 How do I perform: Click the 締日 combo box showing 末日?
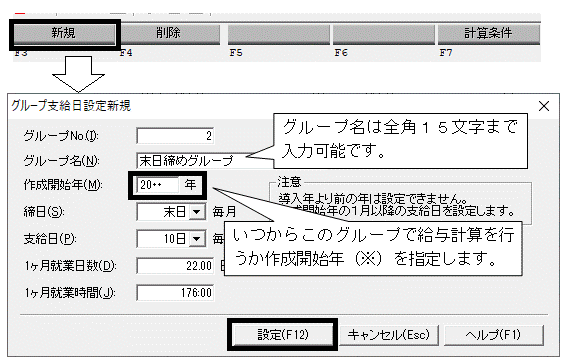pyautogui.click(x=171, y=212)
